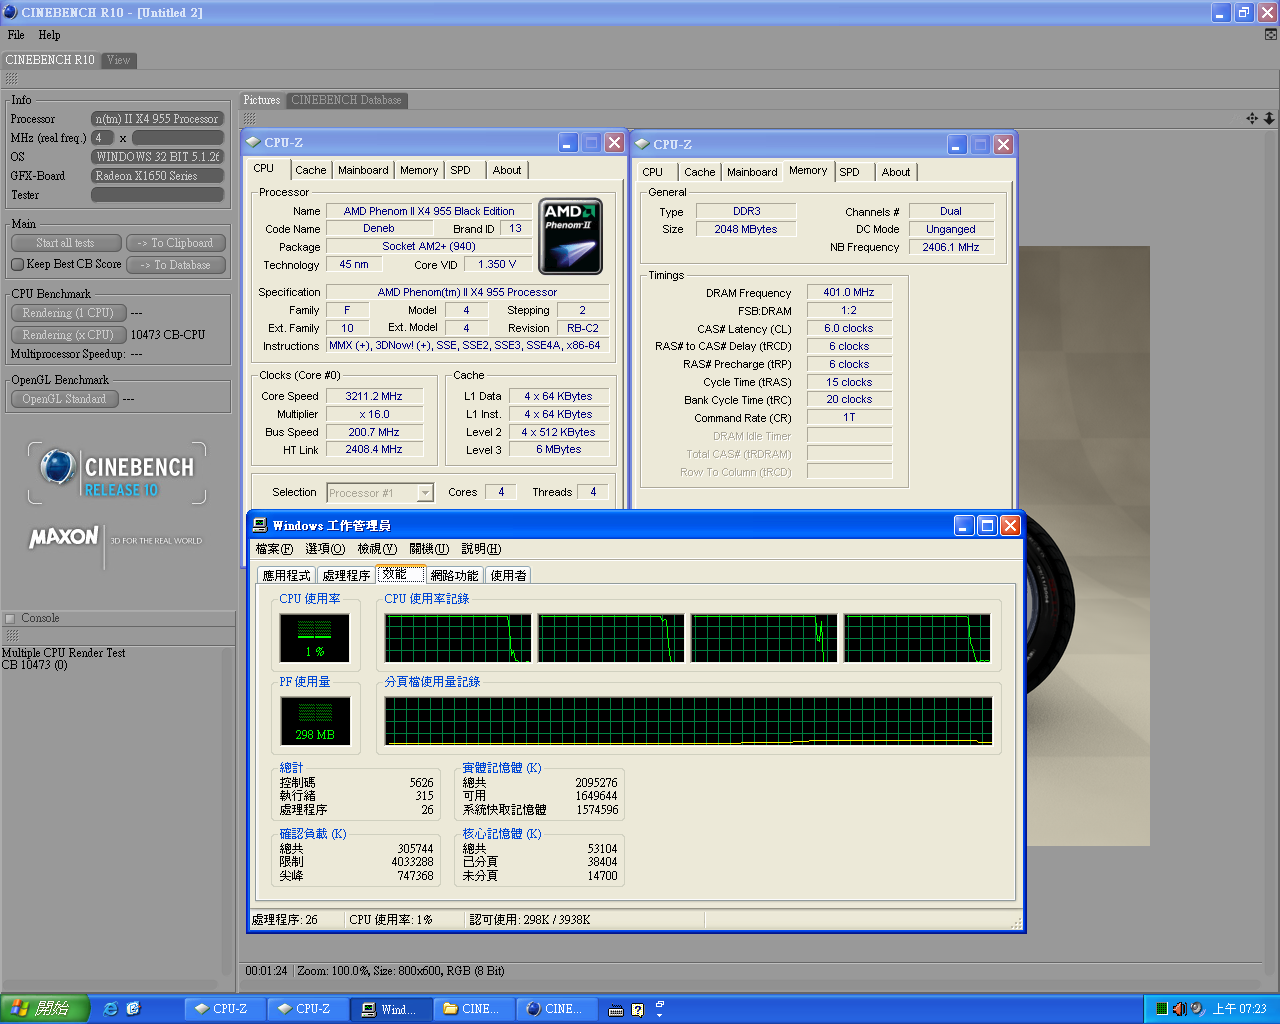Open the Help menu in Cinebench
The image size is (1280, 1024).
coord(49,35)
